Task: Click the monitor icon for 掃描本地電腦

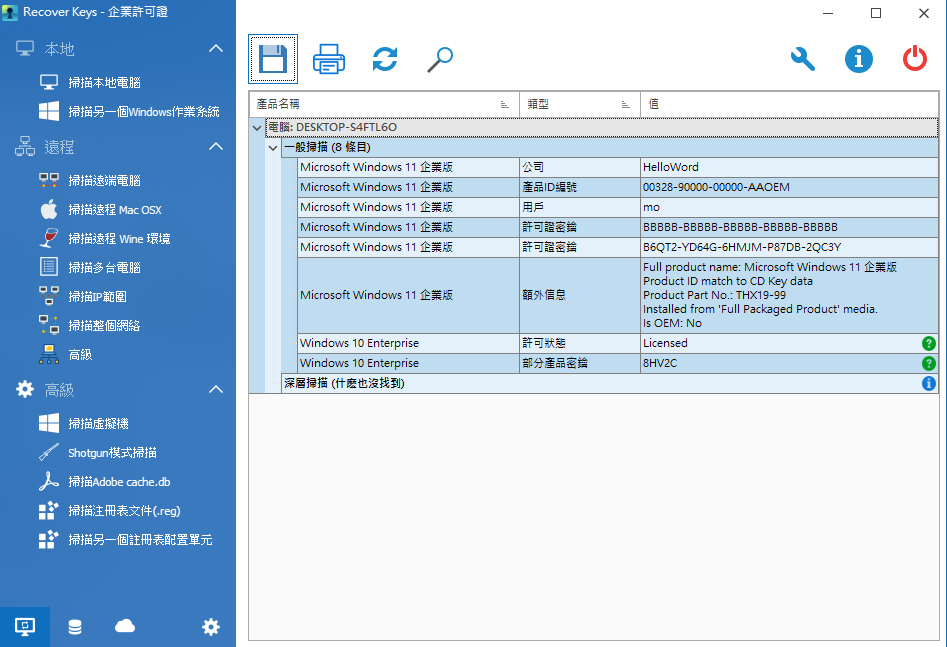Action: [x=49, y=82]
